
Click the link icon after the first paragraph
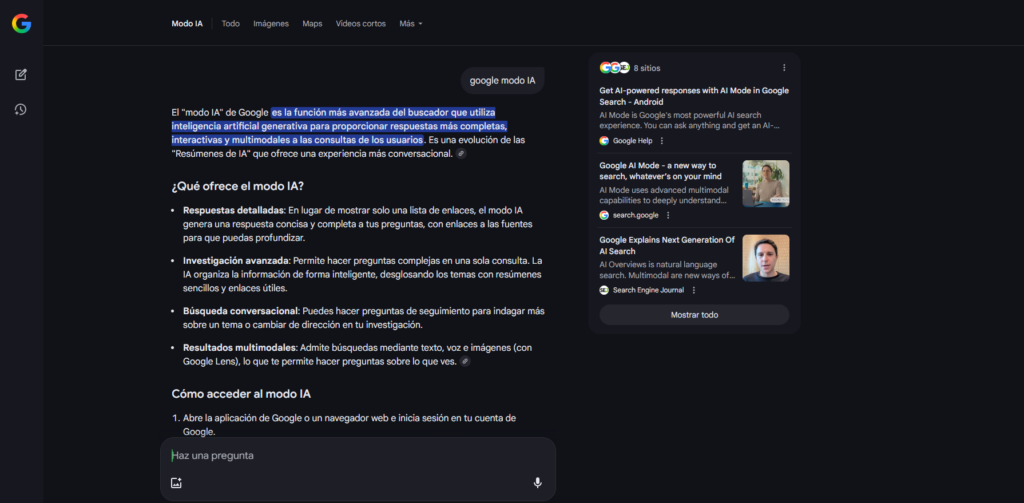click(461, 154)
